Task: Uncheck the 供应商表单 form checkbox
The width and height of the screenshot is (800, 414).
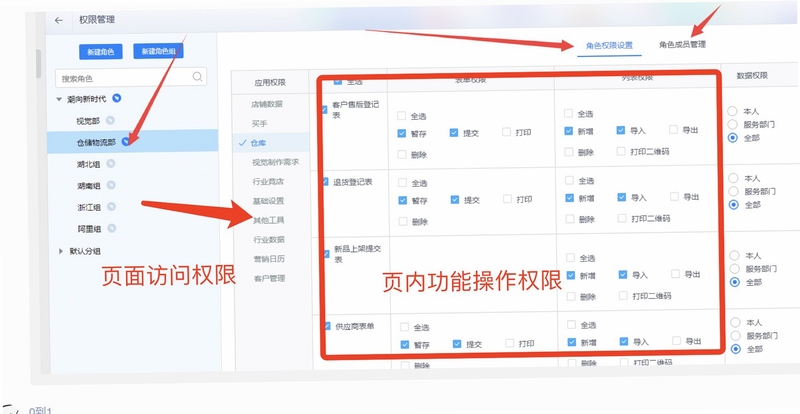Action: coord(327,326)
